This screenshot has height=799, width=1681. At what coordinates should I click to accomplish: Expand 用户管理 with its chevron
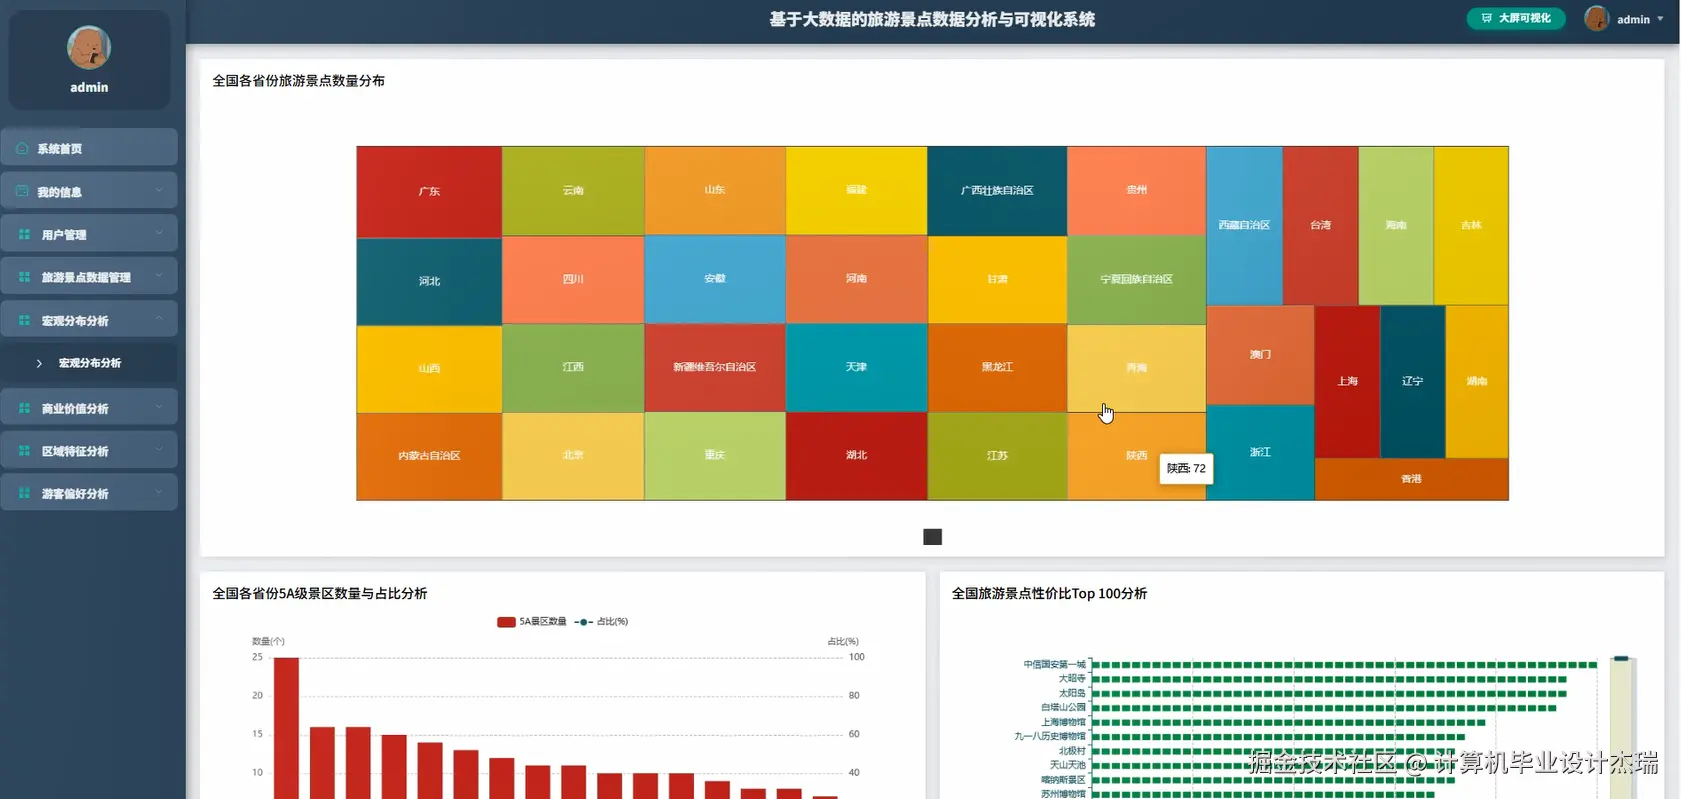159,233
